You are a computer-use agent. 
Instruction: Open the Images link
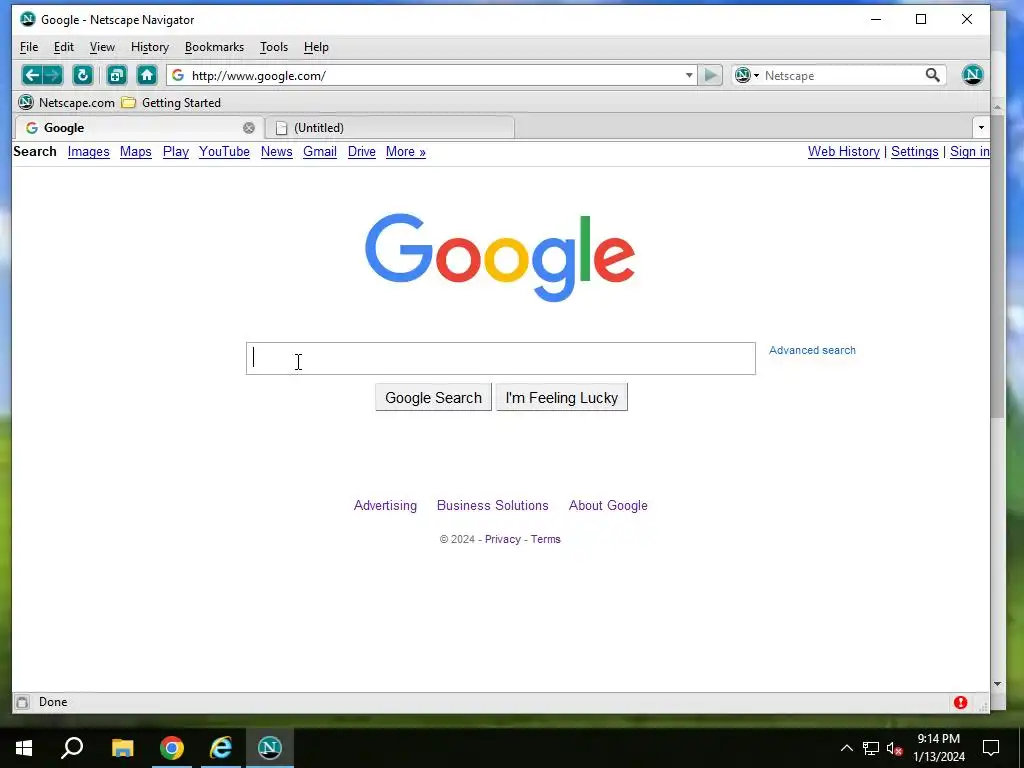pos(89,152)
